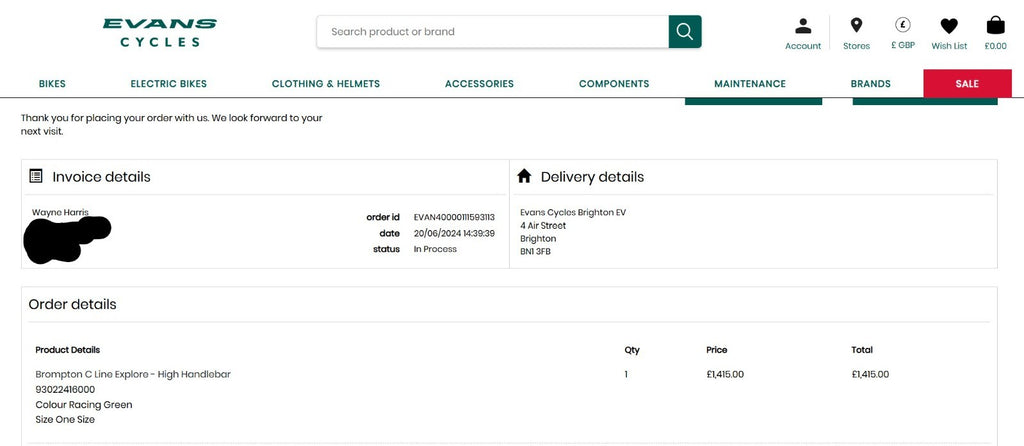Focus the Search product or brand field
This screenshot has width=1024, height=446.
[492, 31]
